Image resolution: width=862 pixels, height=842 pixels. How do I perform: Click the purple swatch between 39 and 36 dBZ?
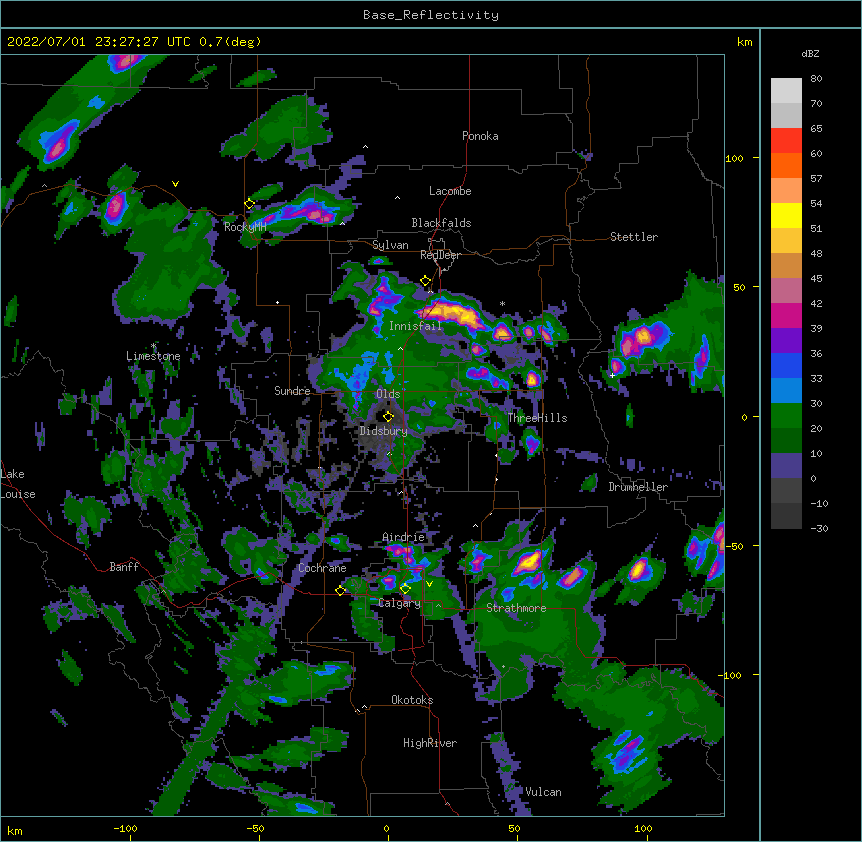tap(786, 341)
